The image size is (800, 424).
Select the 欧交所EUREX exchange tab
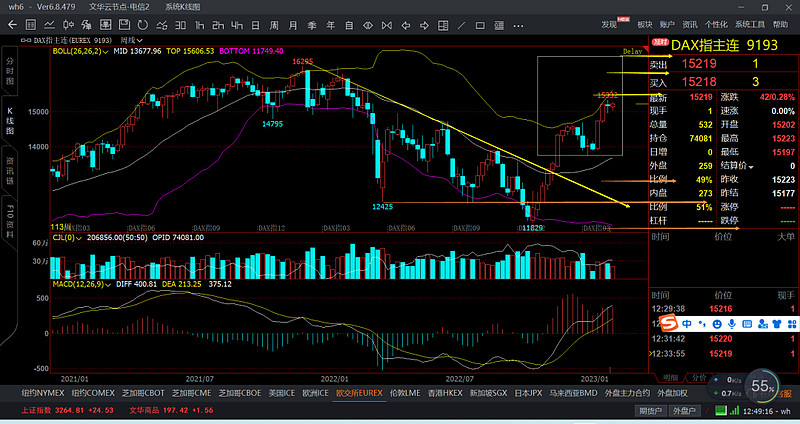coord(359,393)
